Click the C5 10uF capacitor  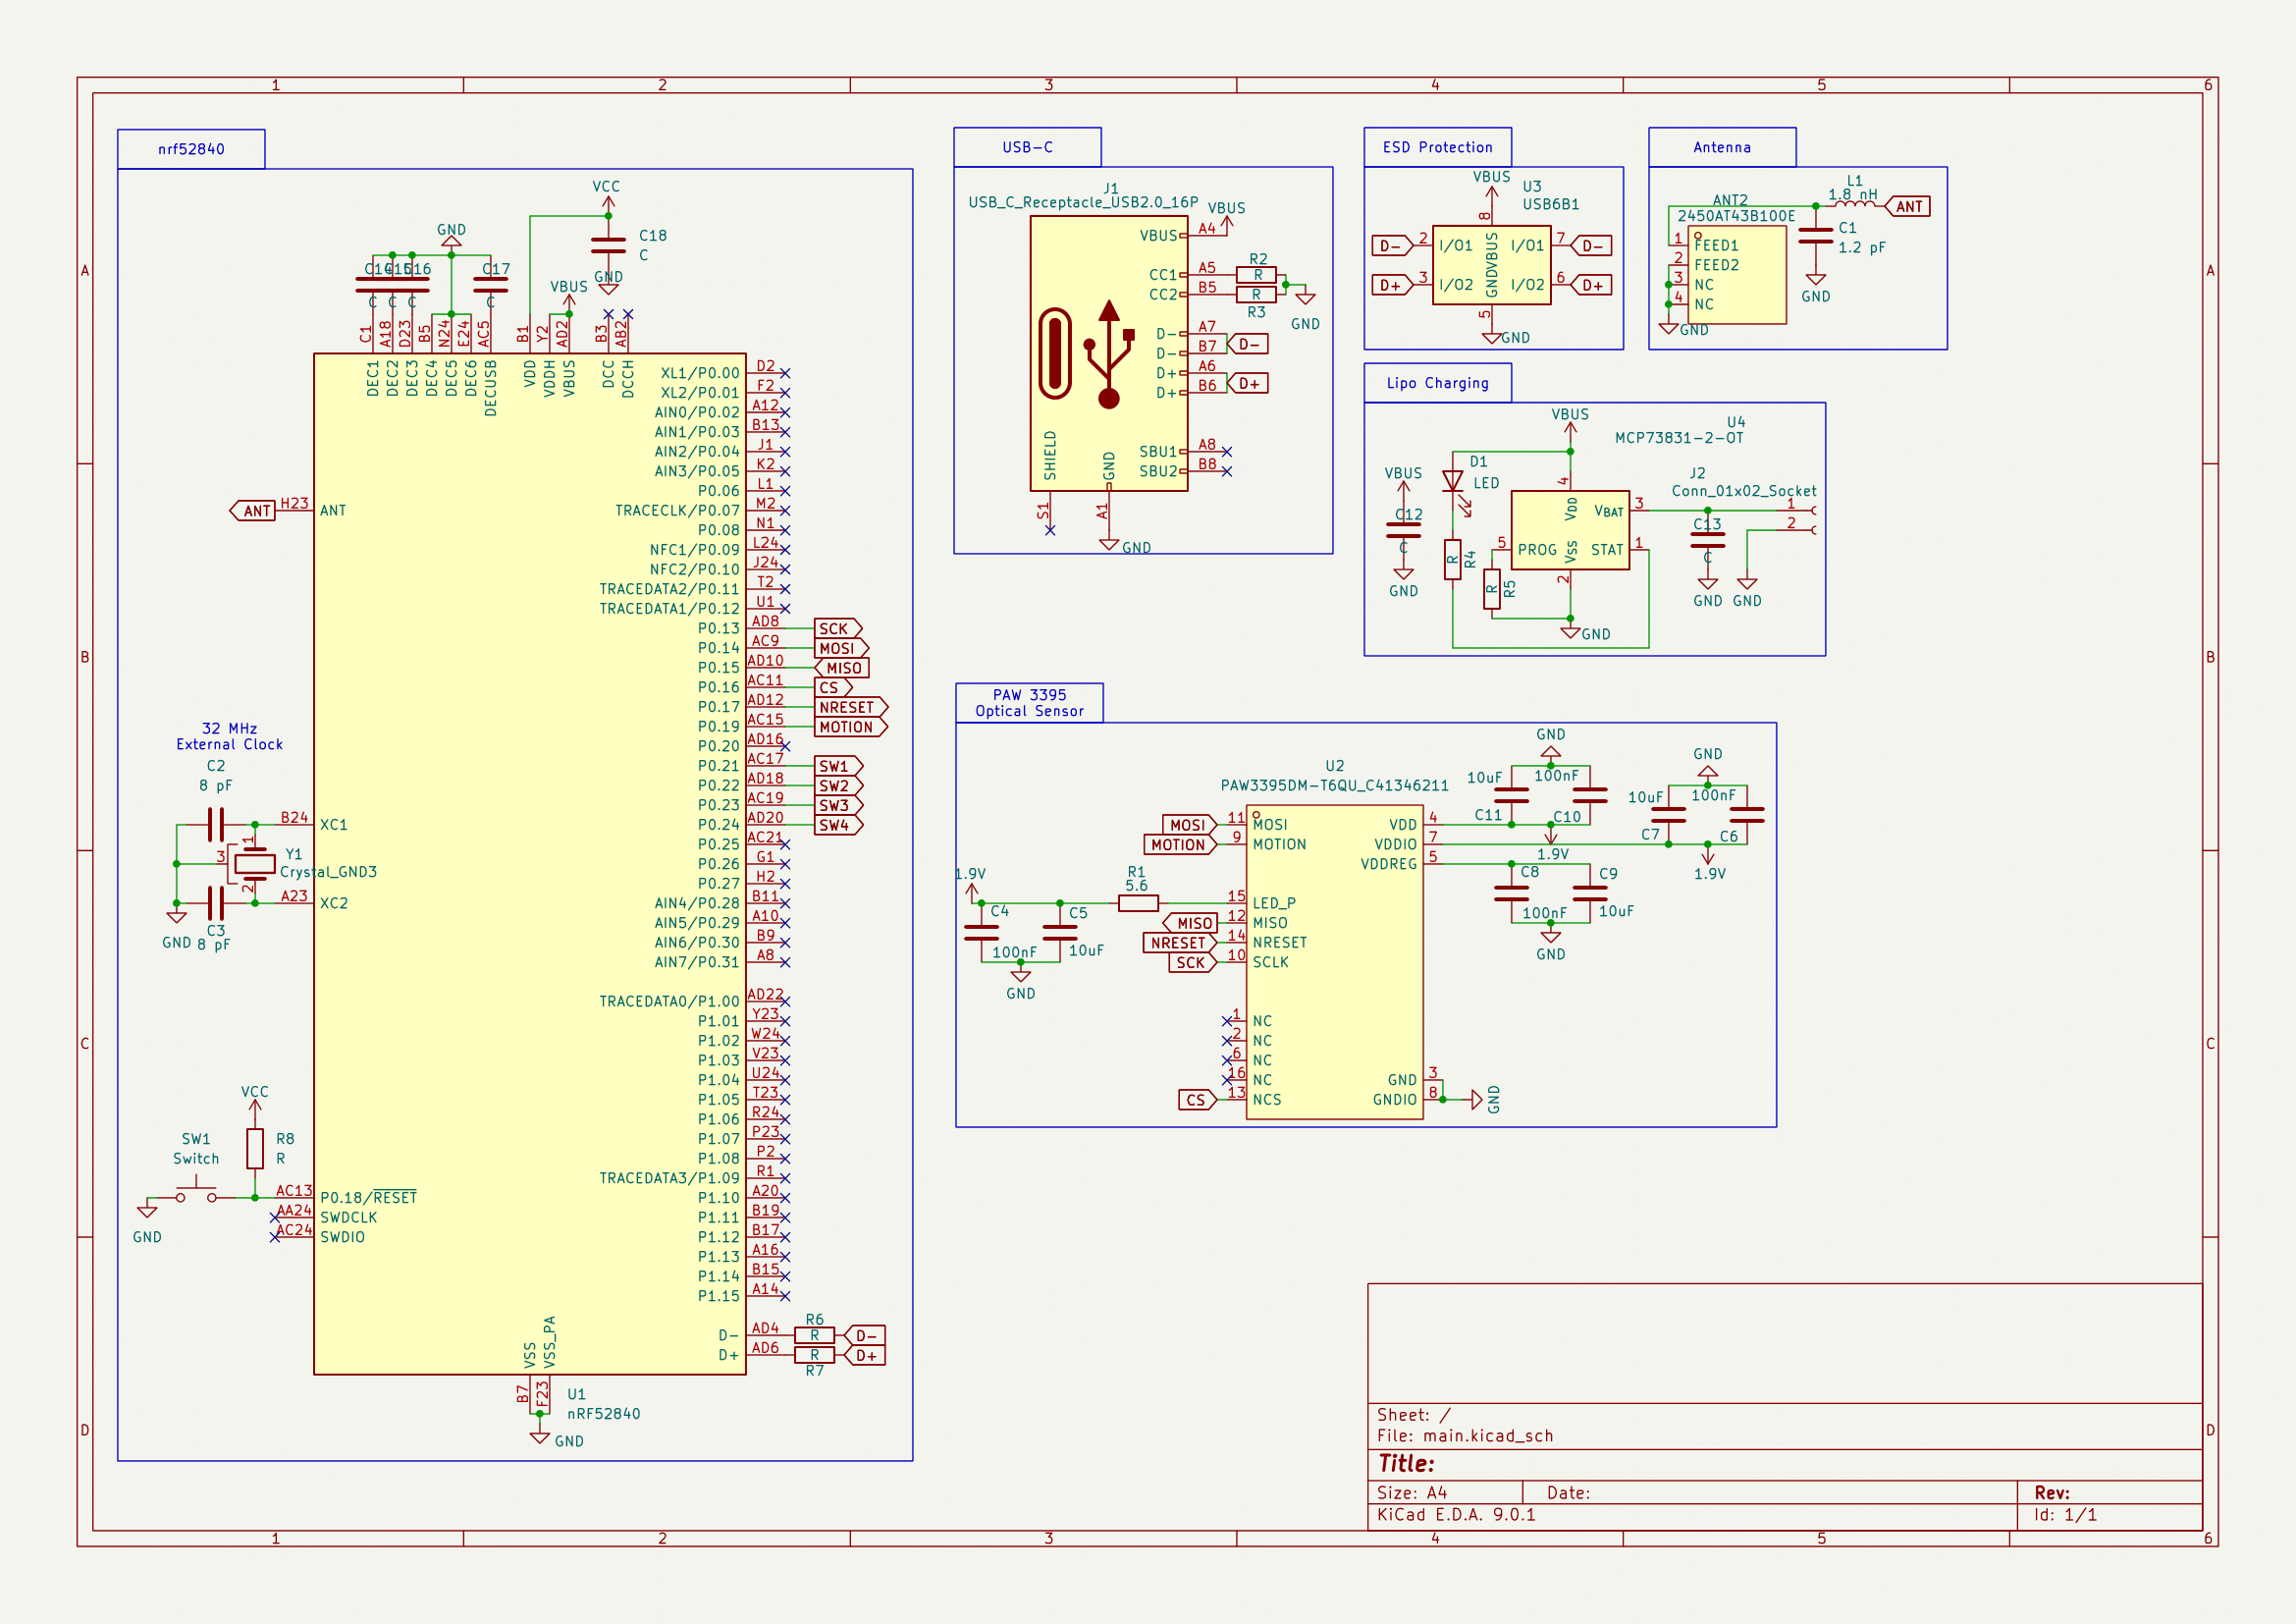[1060, 932]
